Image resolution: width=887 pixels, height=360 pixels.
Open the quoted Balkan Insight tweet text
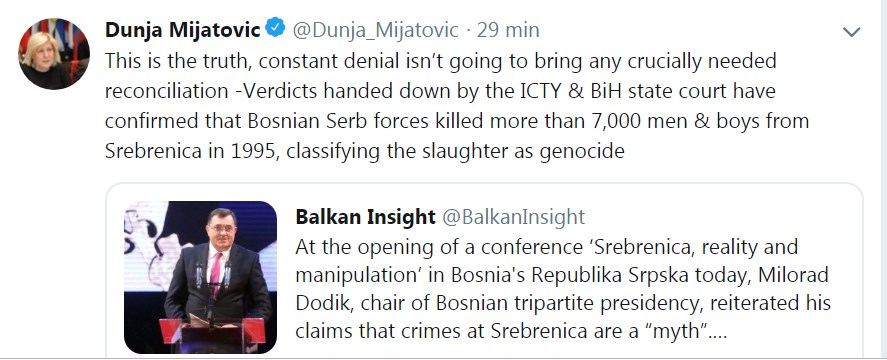[x=563, y=290]
